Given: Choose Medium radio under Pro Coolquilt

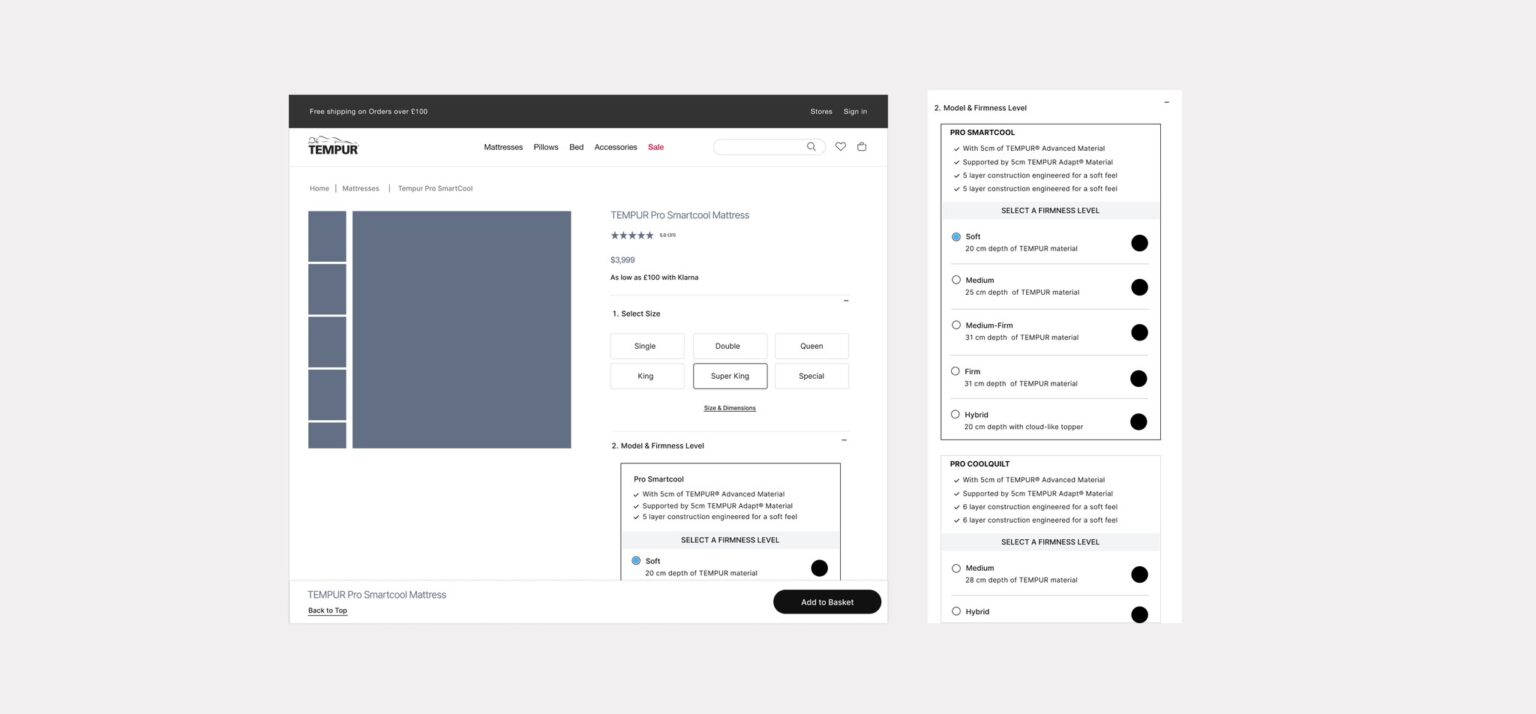Looking at the screenshot, I should point(956,568).
